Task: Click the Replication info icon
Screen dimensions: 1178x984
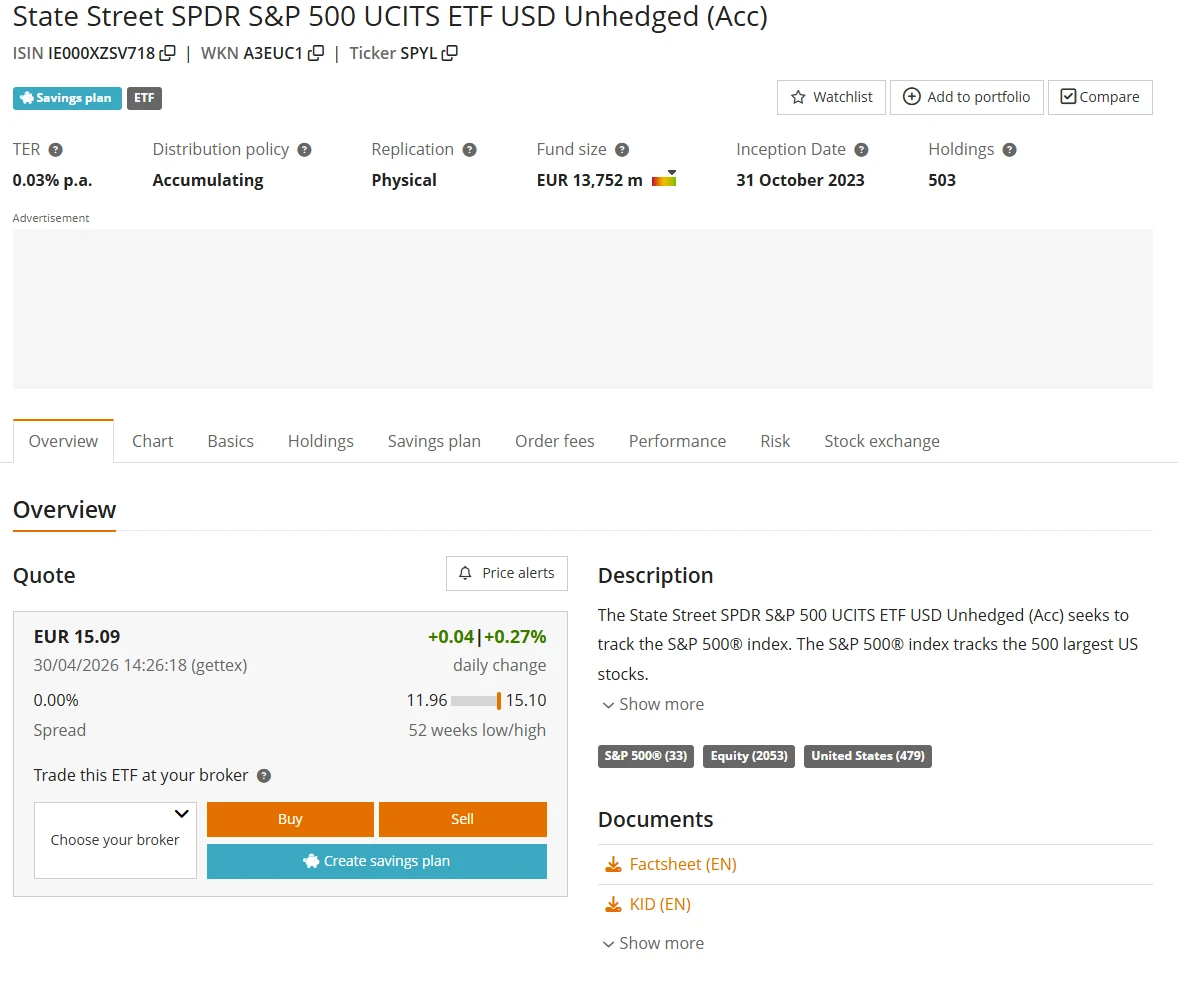Action: (469, 150)
